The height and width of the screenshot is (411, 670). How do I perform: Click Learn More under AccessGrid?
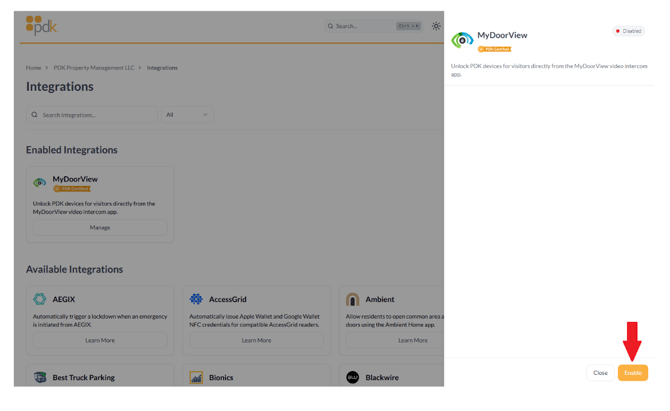256,340
